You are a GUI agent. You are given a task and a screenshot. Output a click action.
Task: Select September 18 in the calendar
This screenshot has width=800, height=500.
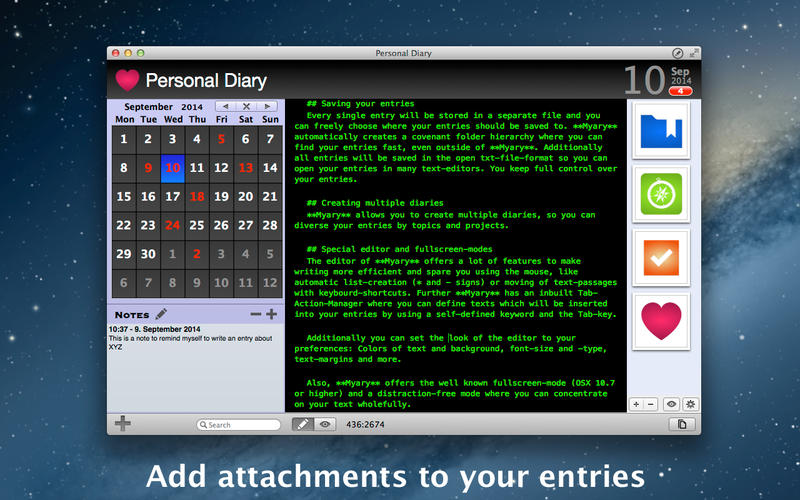click(x=197, y=197)
